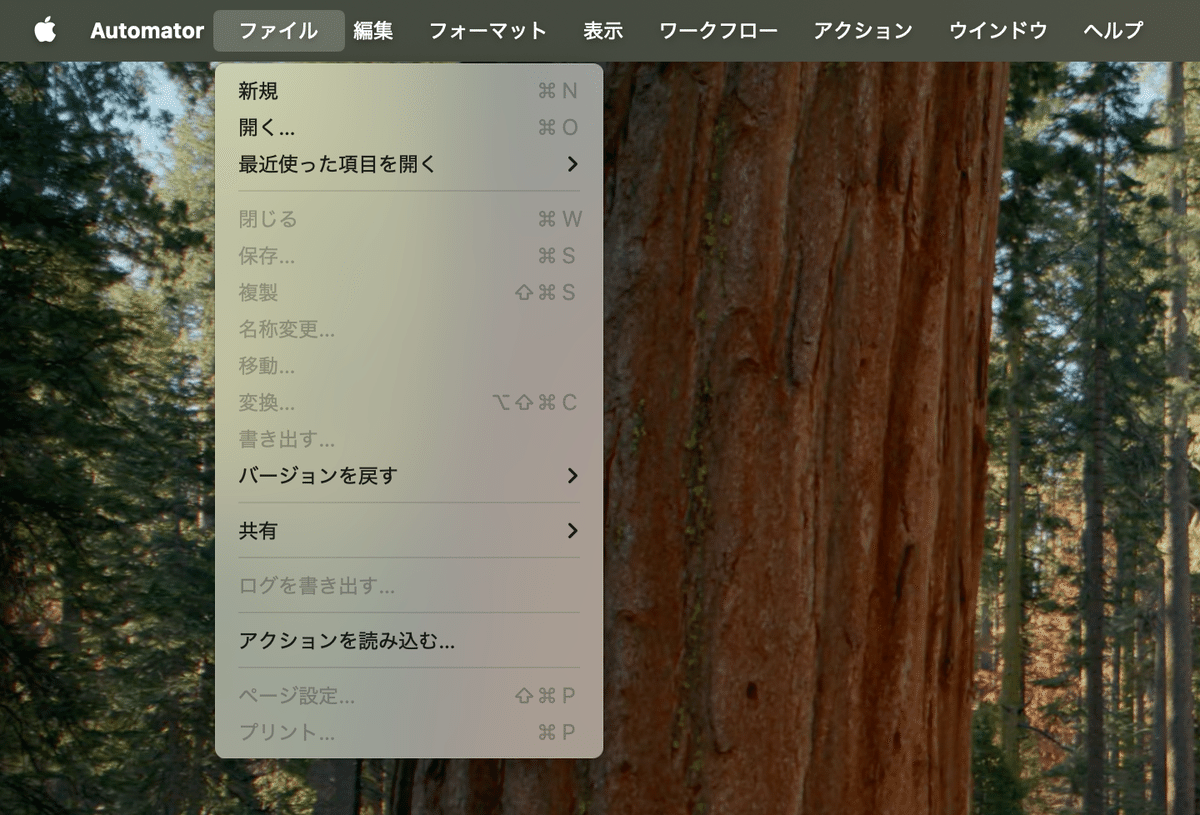The image size is (1200, 815).
Task: Expand 最近使った項目を開く submenu
Action: point(409,164)
